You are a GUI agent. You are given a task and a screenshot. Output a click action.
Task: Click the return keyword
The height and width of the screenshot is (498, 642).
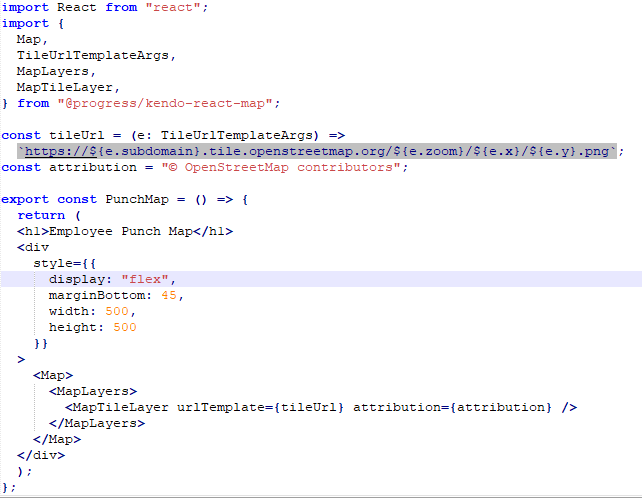tap(41, 215)
